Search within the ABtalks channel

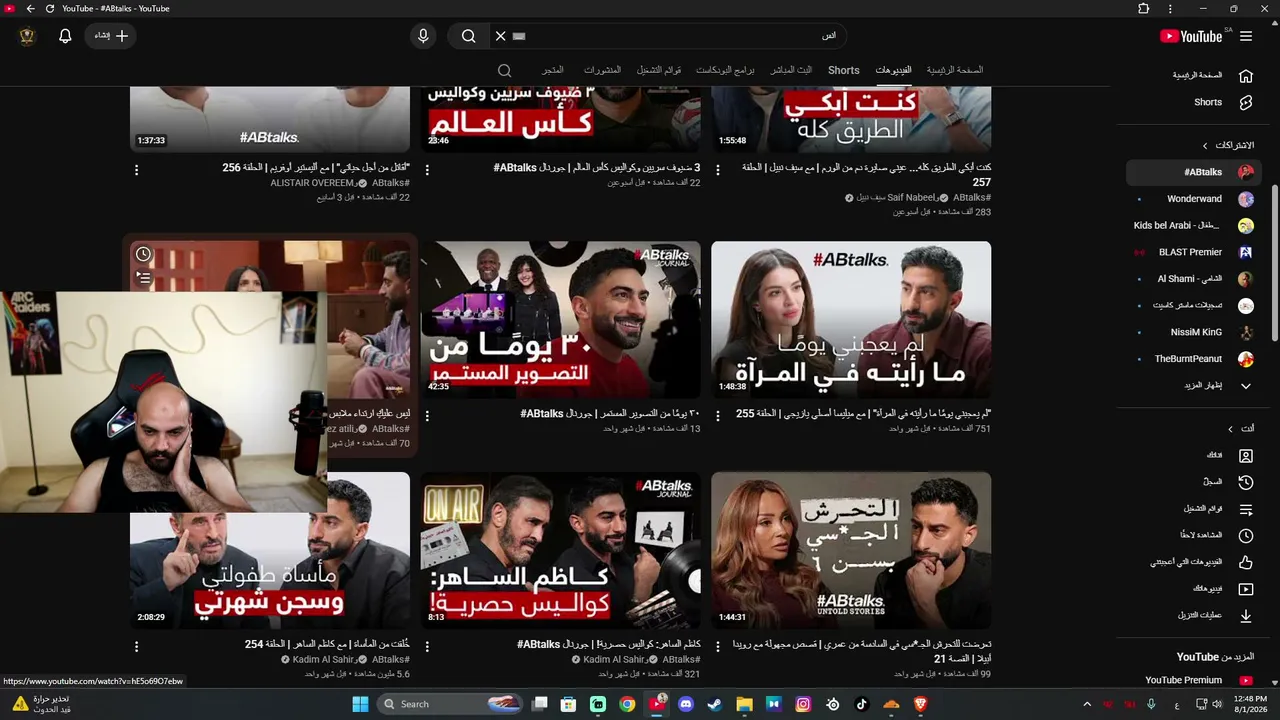coord(505,70)
